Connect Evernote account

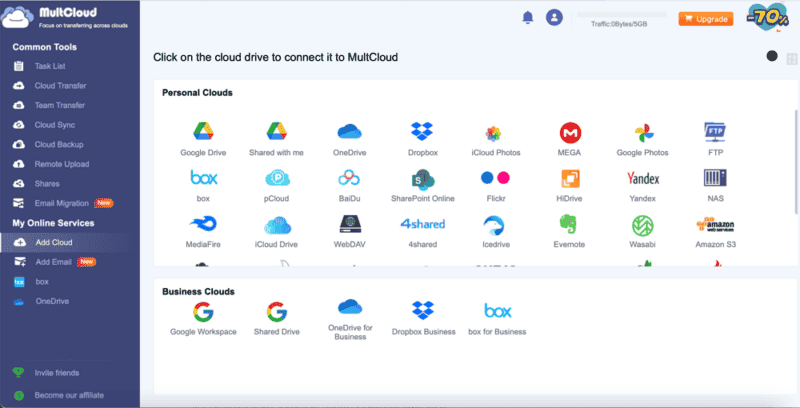[568, 224]
